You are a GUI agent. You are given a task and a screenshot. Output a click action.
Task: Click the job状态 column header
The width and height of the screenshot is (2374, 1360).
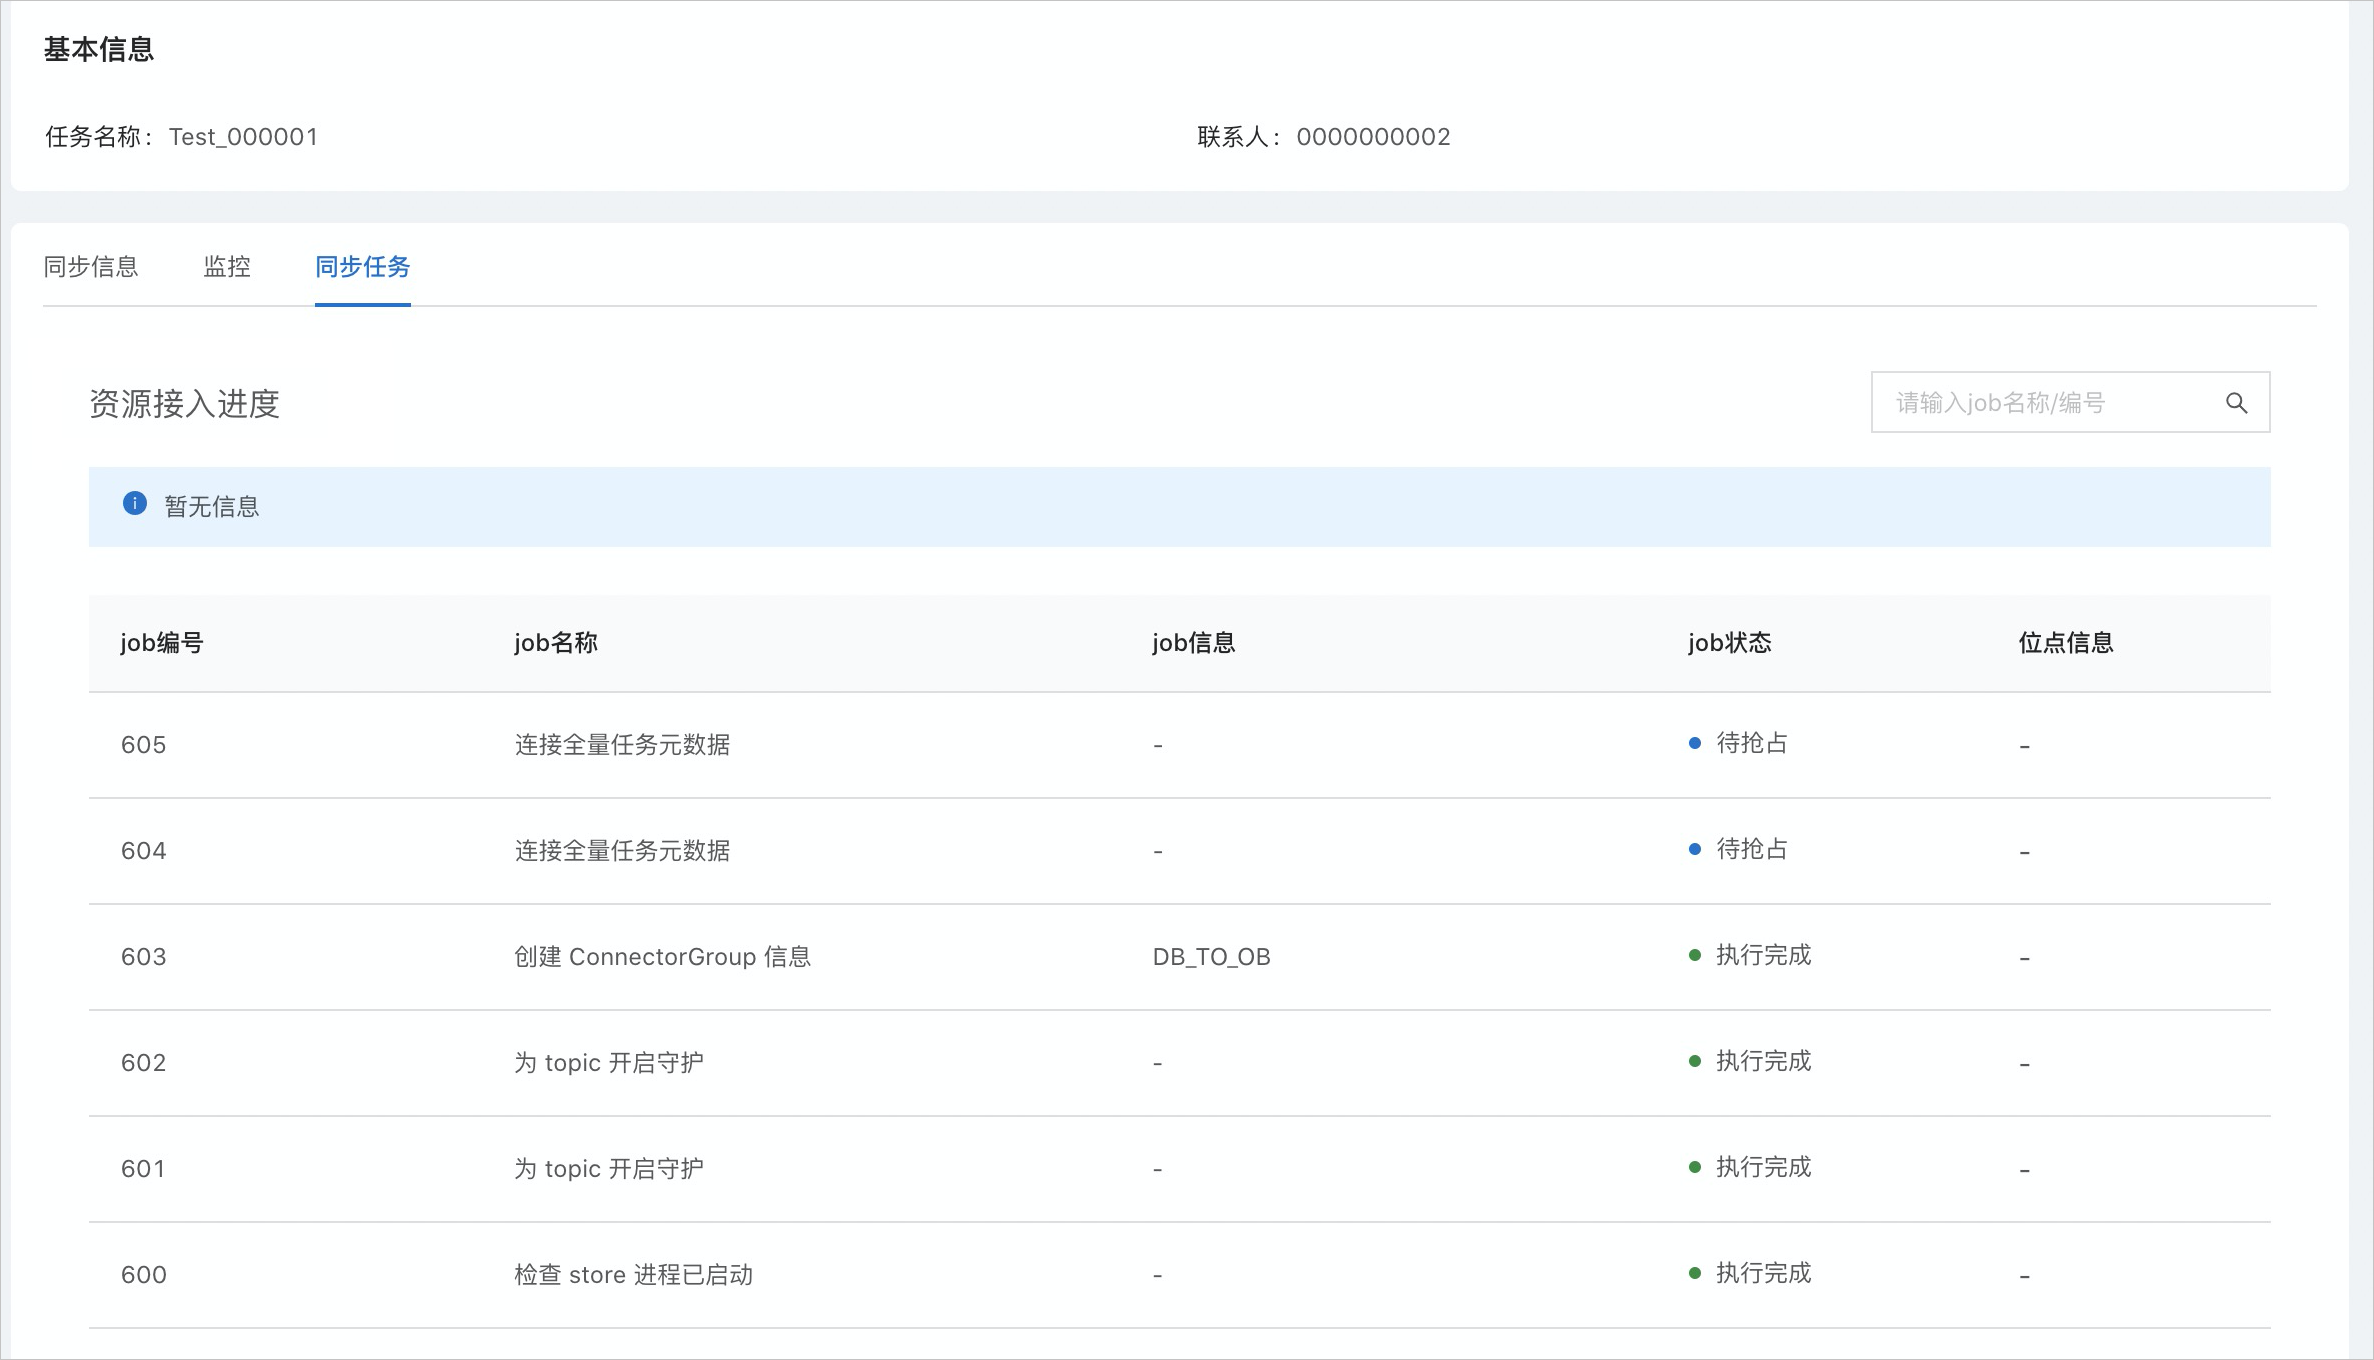(x=1730, y=643)
